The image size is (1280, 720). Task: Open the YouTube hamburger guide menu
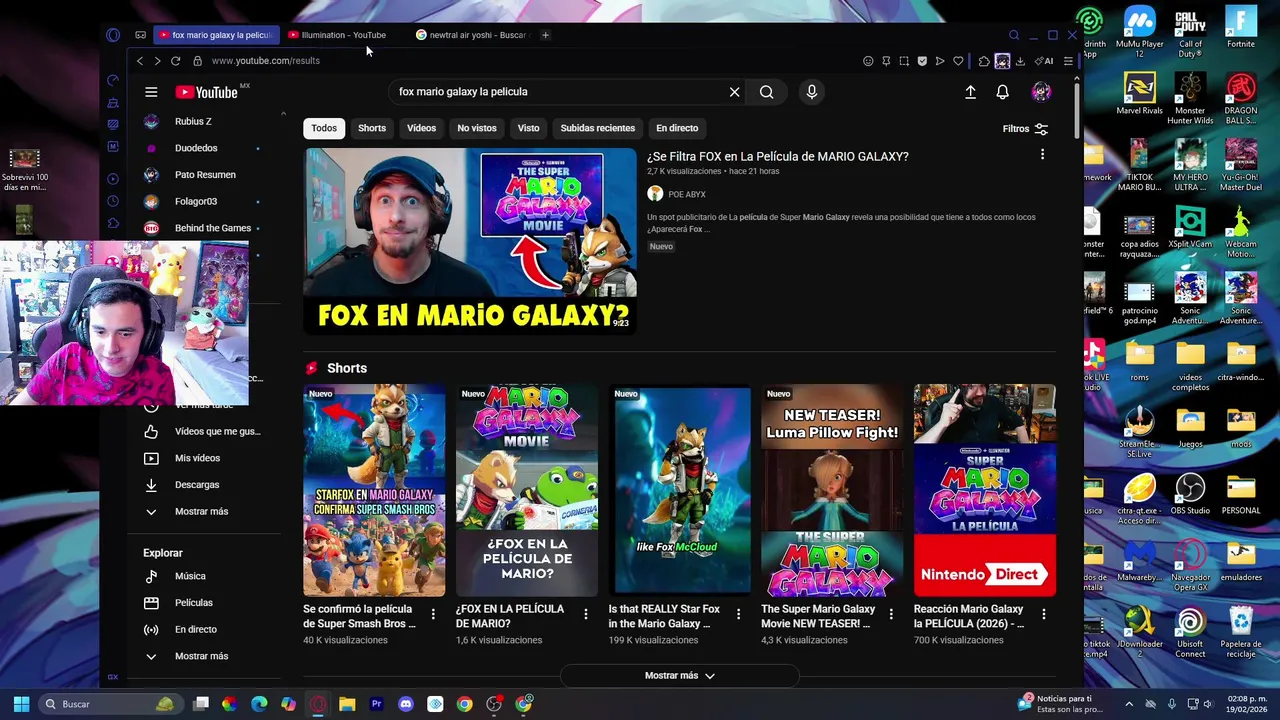click(151, 92)
